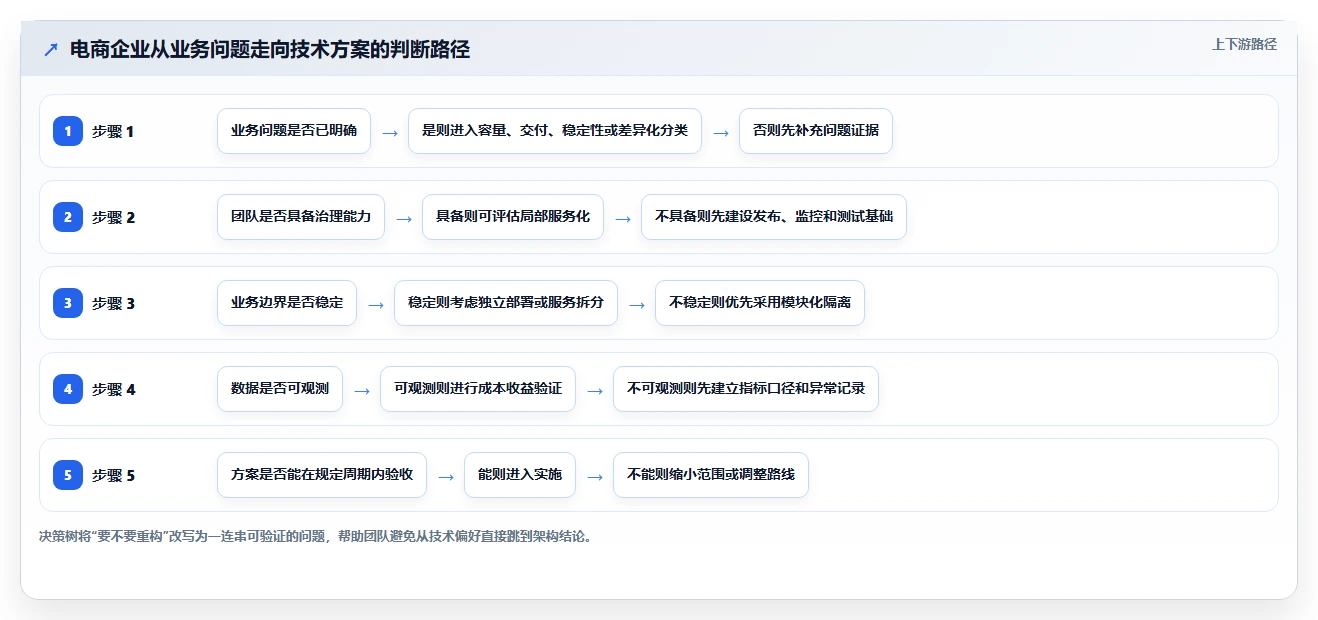Click the 不稳定则优先采用模块化隔离 node
The height and width of the screenshot is (620, 1318).
[x=760, y=303]
